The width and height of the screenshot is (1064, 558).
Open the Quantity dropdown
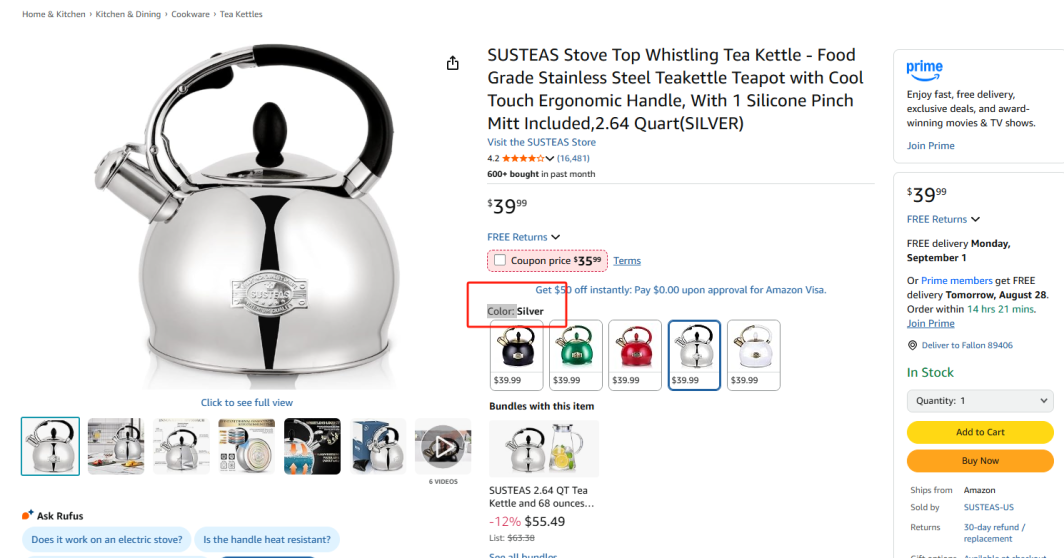(979, 401)
